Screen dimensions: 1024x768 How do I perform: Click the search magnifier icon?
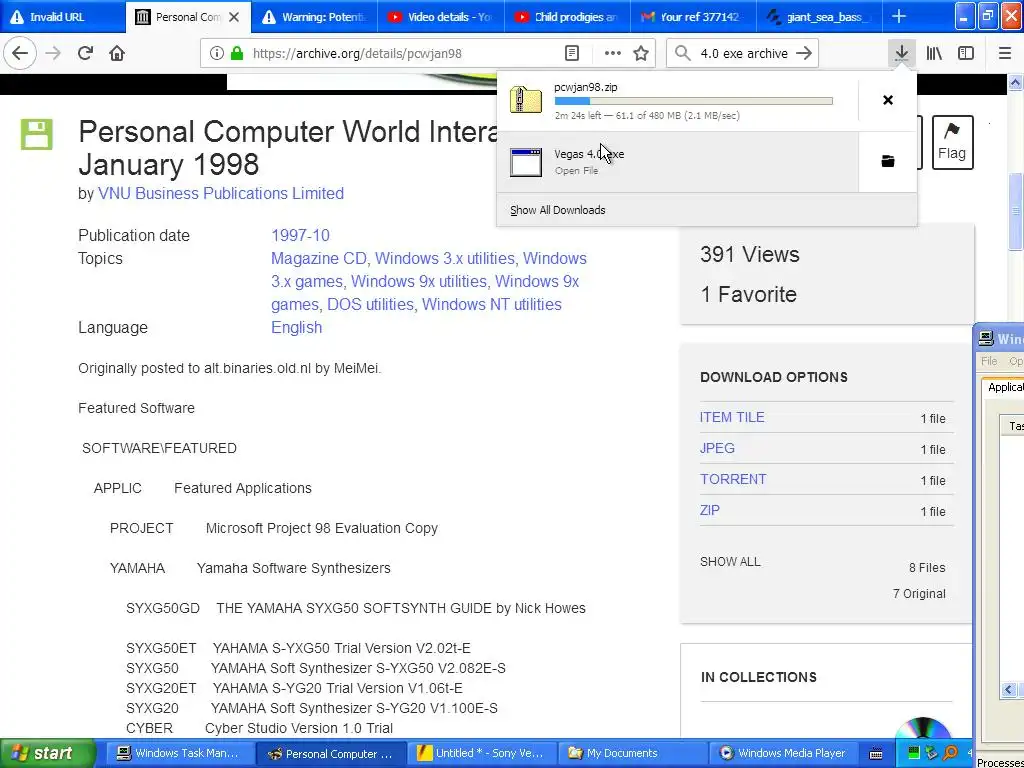click(x=682, y=54)
